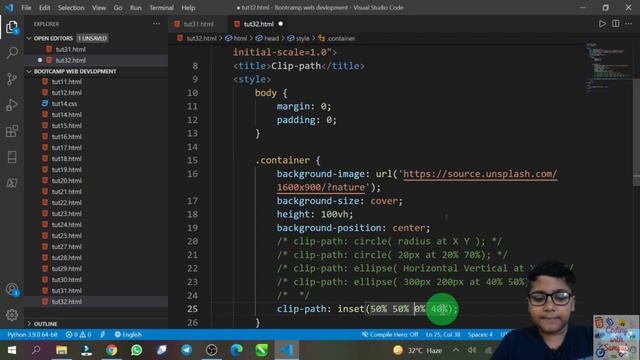Collapse Bootcamp Web Devlopment folder section

point(75,71)
